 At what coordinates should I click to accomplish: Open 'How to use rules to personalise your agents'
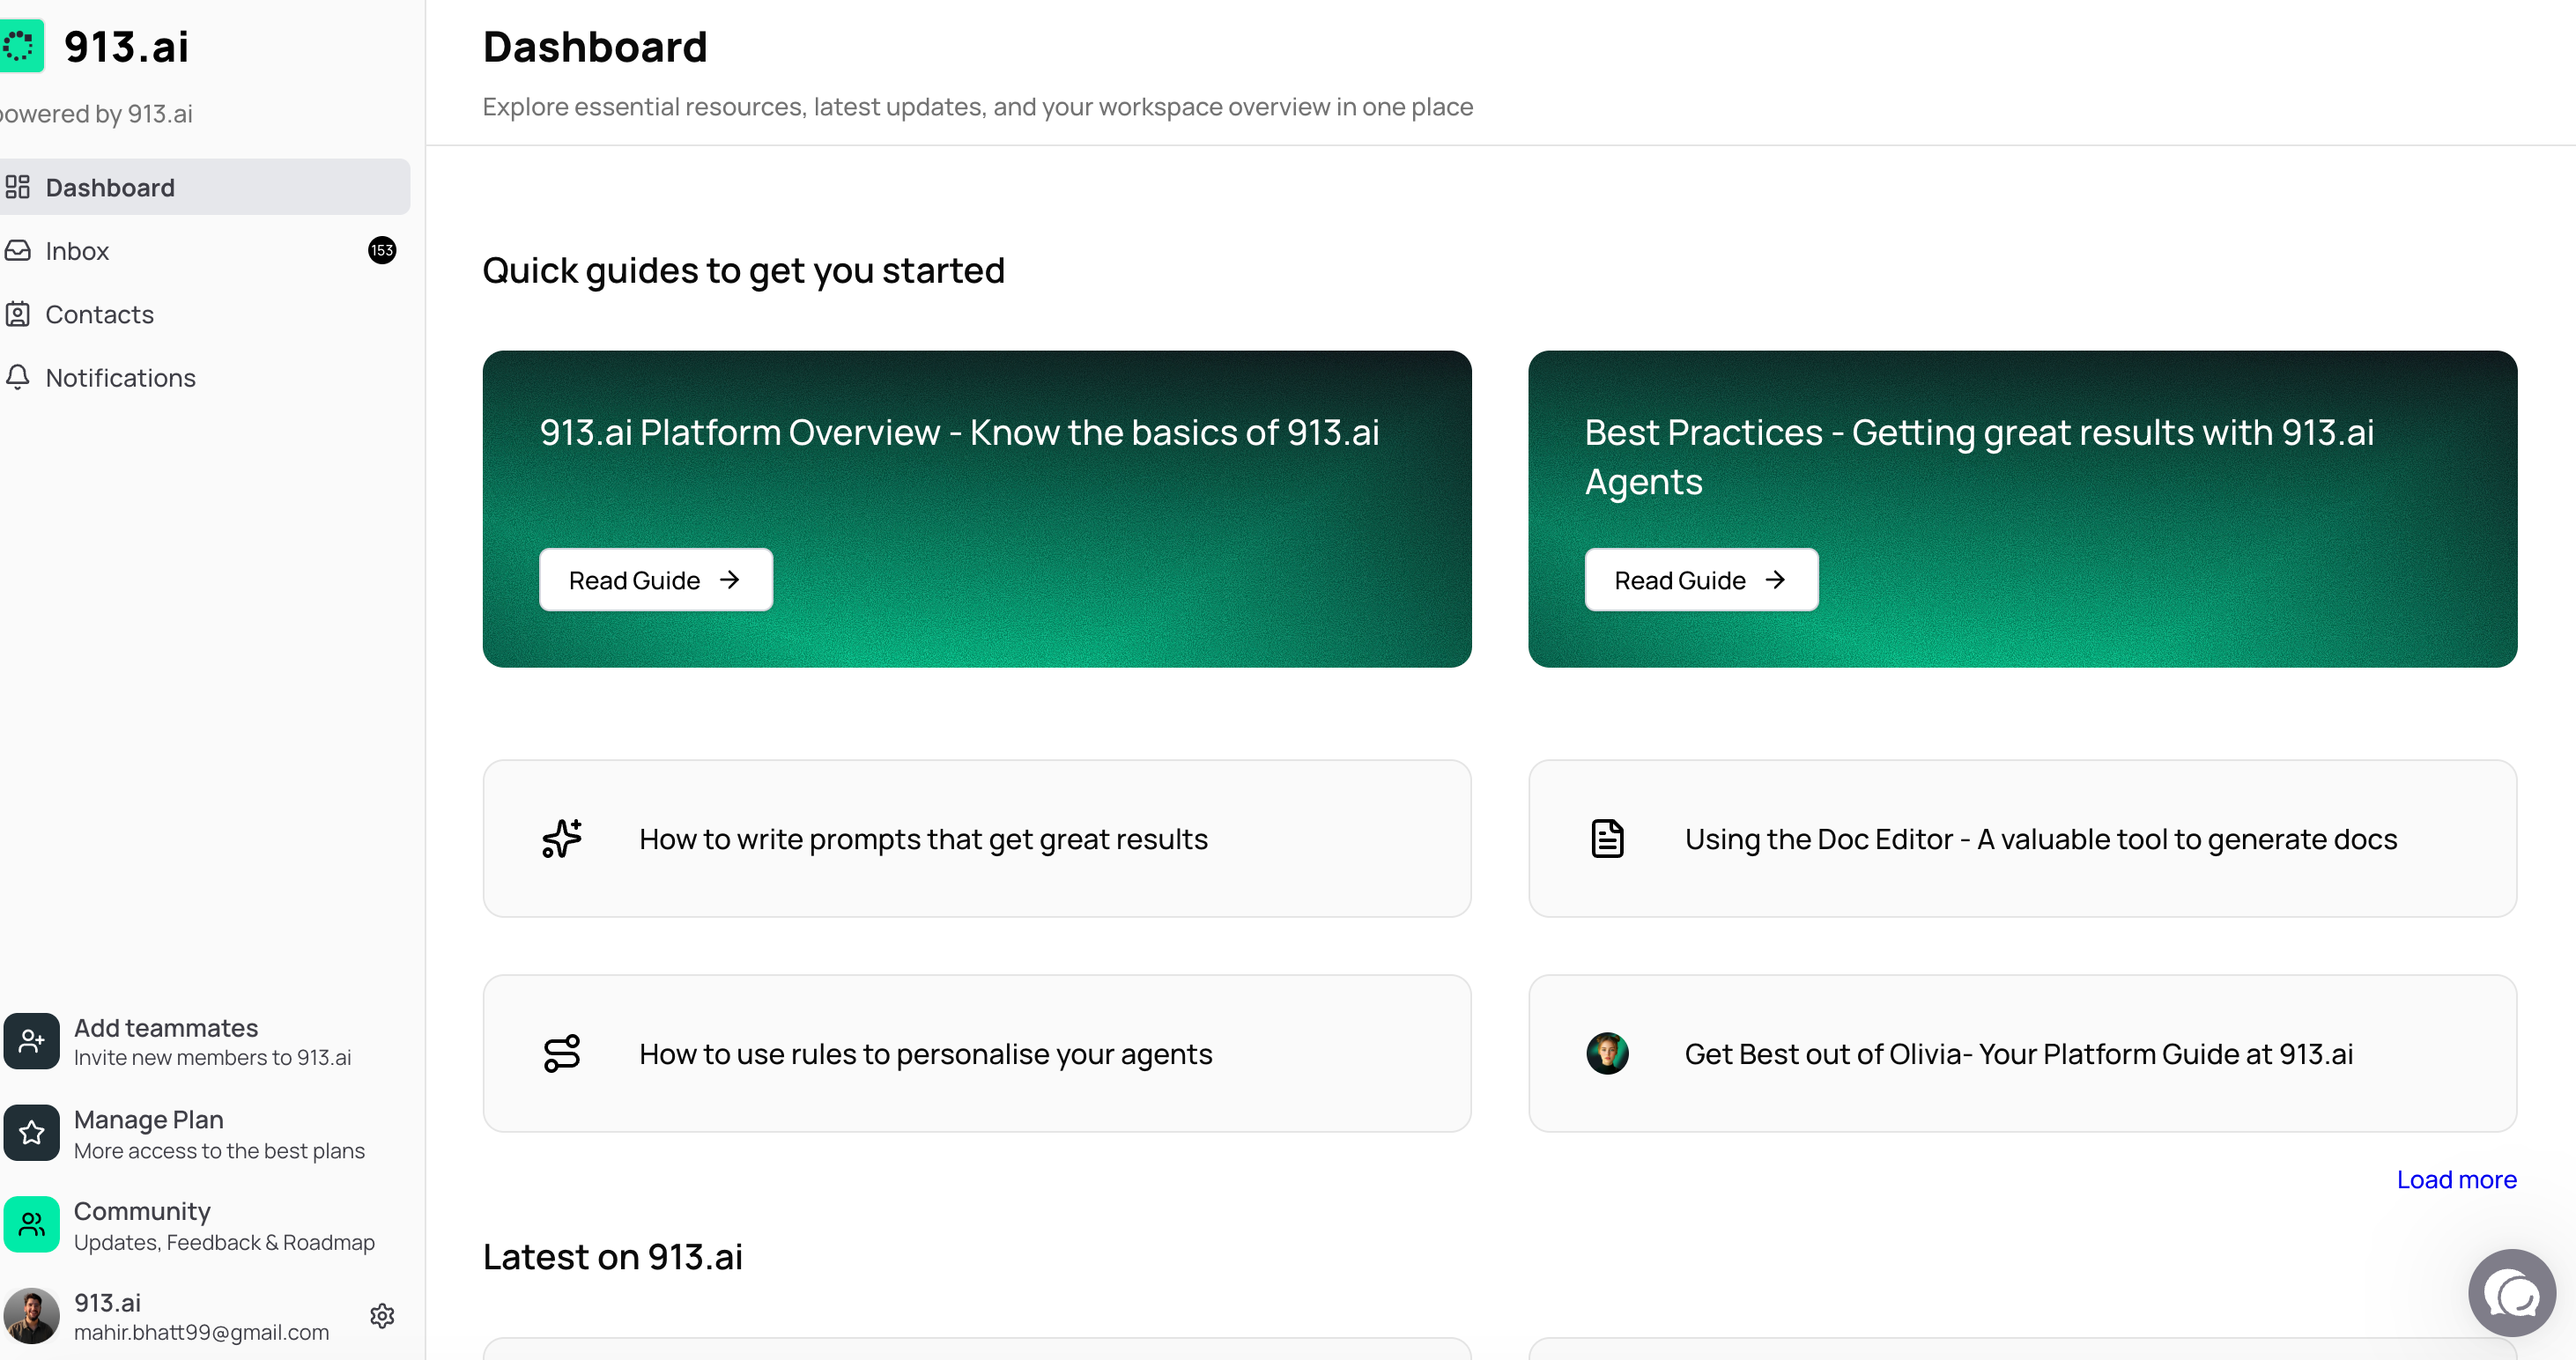tap(925, 1054)
